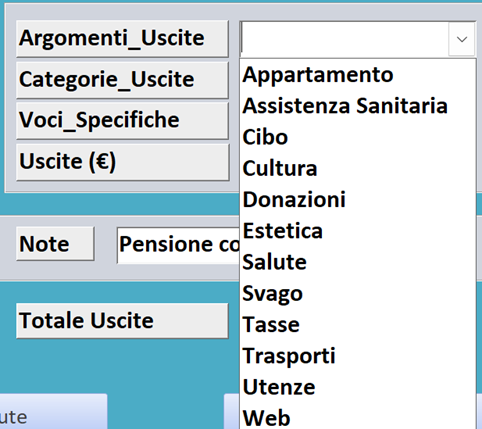Focus the Note text field
Screen dimensions: 482x429
[x=178, y=245]
